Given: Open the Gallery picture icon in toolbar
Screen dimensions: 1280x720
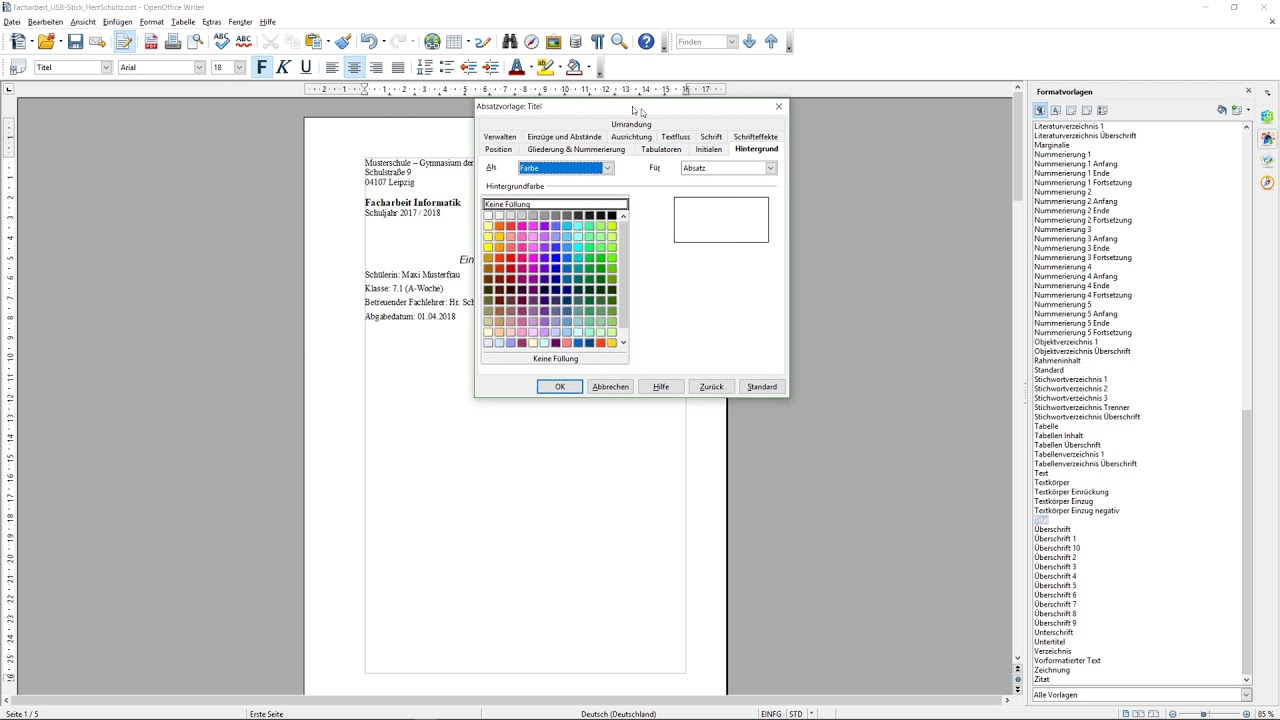Looking at the screenshot, I should [x=554, y=42].
